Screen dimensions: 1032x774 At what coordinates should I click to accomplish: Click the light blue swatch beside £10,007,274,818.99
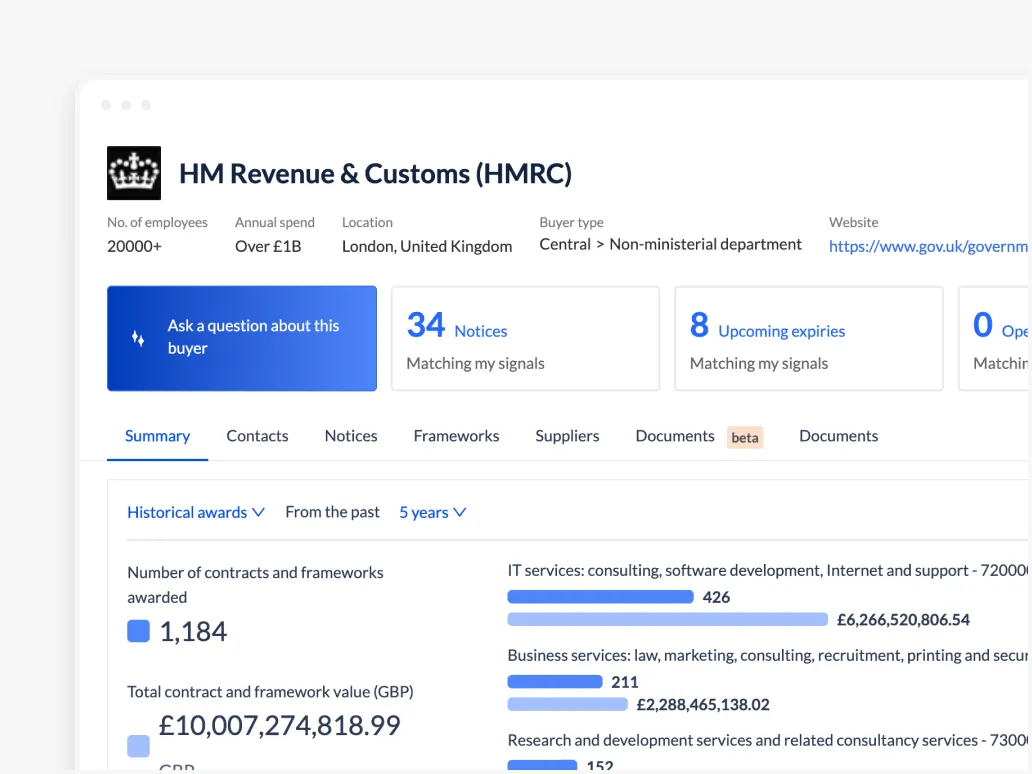(138, 746)
